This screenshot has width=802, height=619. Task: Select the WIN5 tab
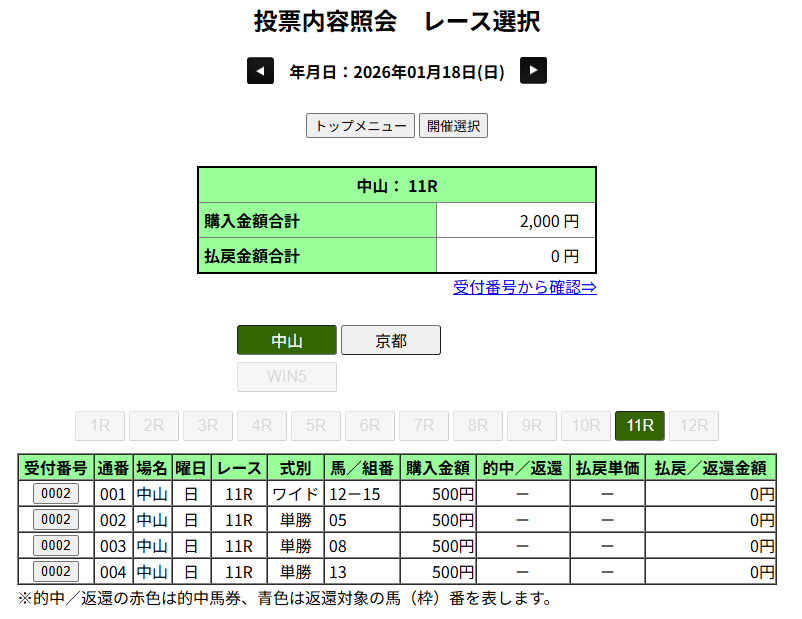287,377
